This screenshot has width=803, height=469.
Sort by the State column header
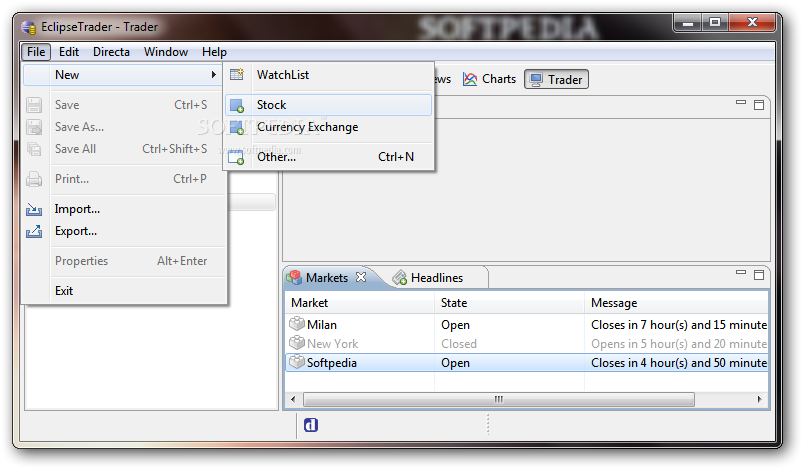click(510, 303)
